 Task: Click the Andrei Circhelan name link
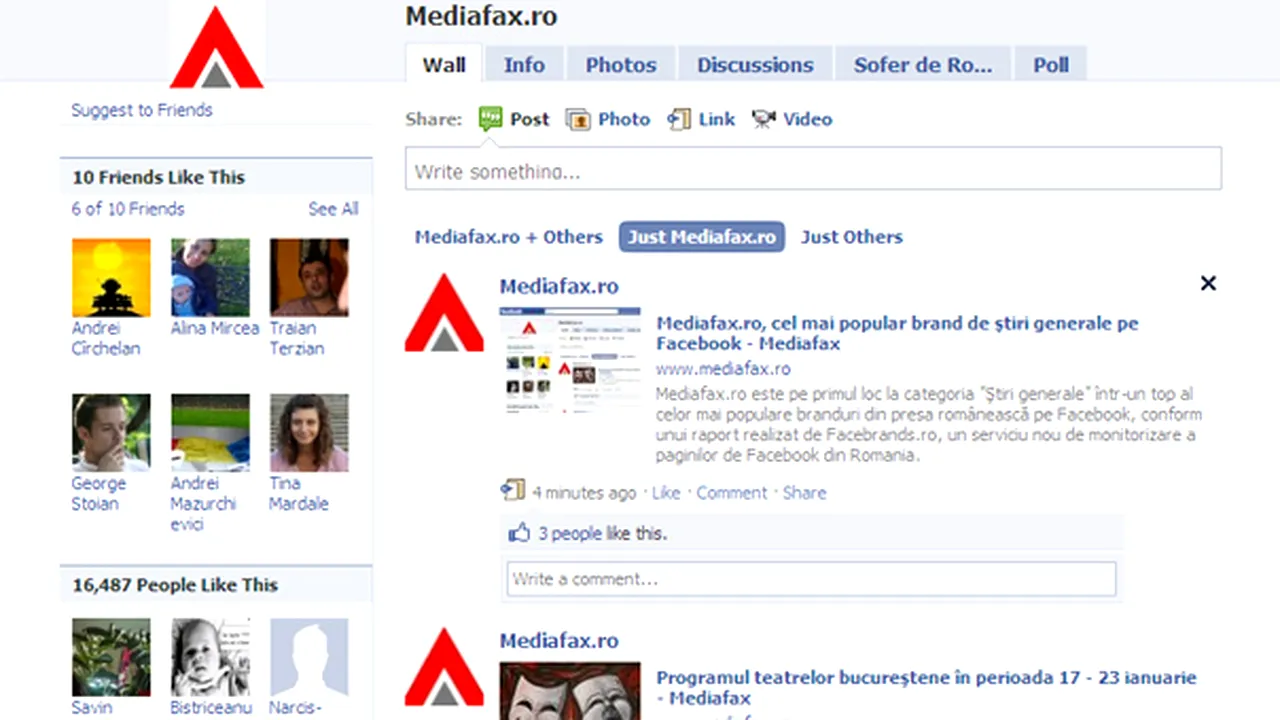[x=105, y=338]
